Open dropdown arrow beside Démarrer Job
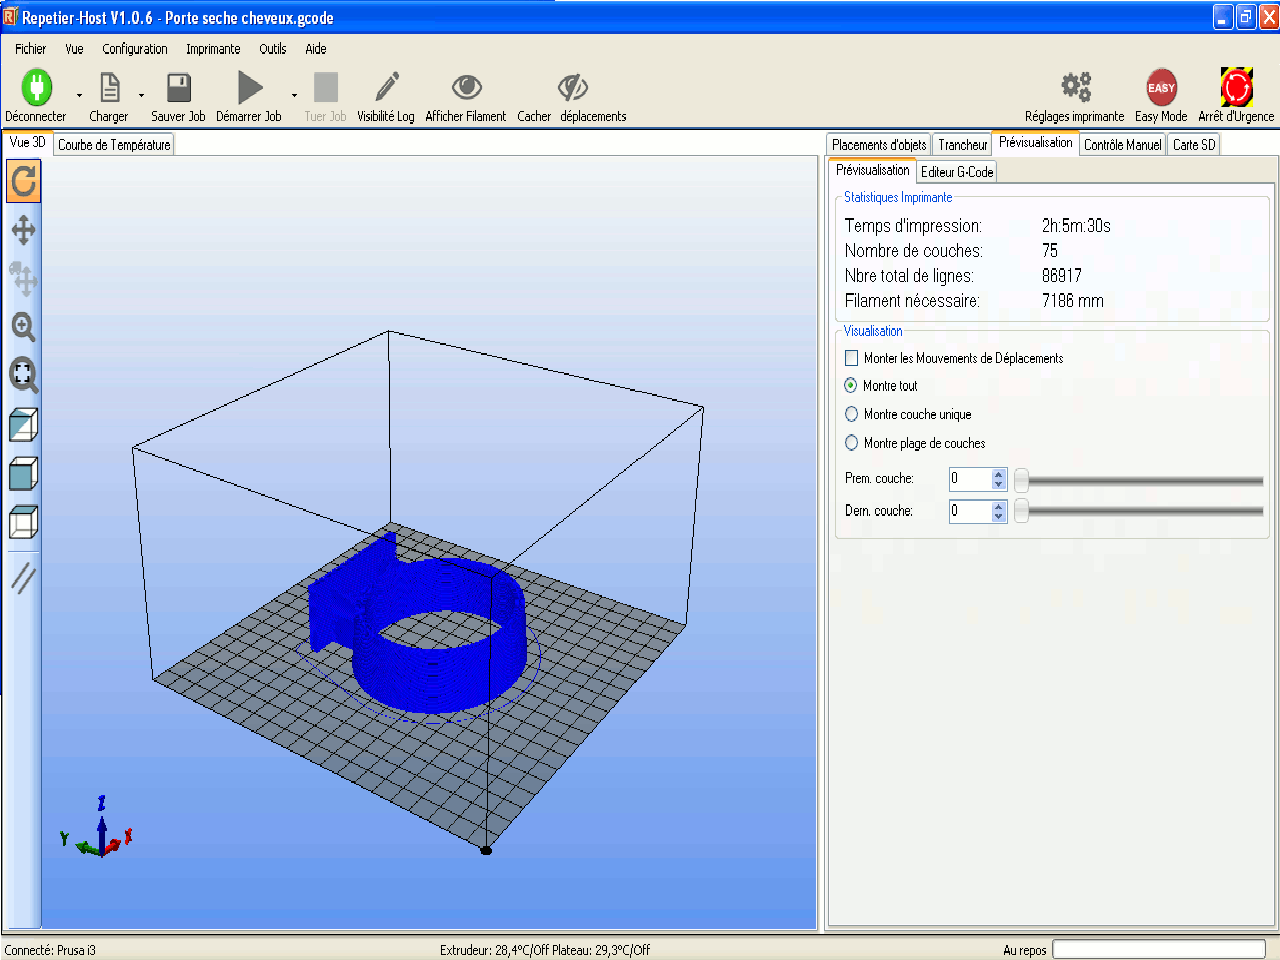1280x960 pixels. point(294,96)
